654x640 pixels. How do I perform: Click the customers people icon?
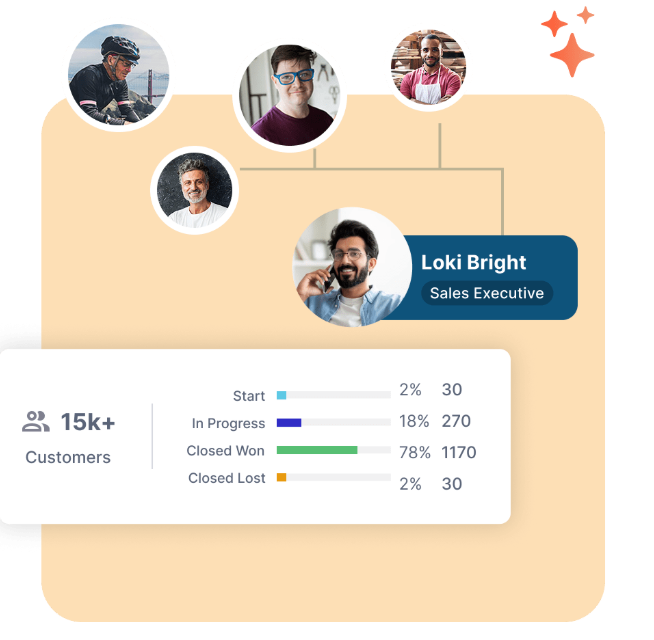point(36,422)
